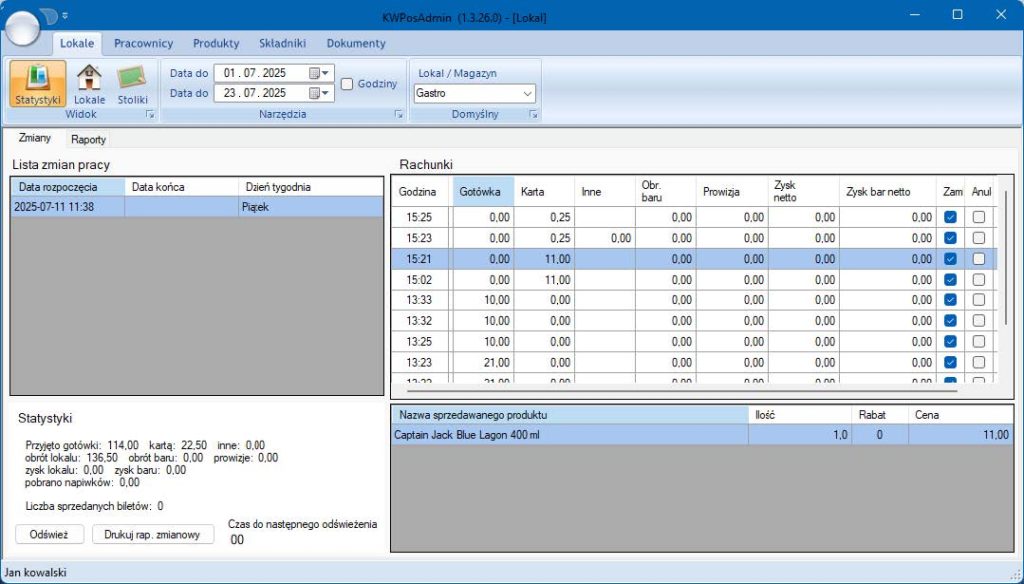Open the Statystyki view
The width and height of the screenshot is (1024, 584).
39,84
